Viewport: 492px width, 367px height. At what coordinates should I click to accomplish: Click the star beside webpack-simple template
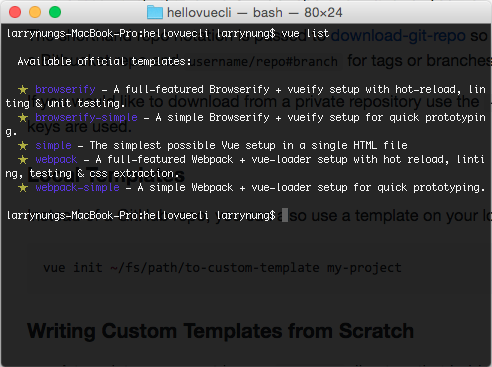[23, 187]
